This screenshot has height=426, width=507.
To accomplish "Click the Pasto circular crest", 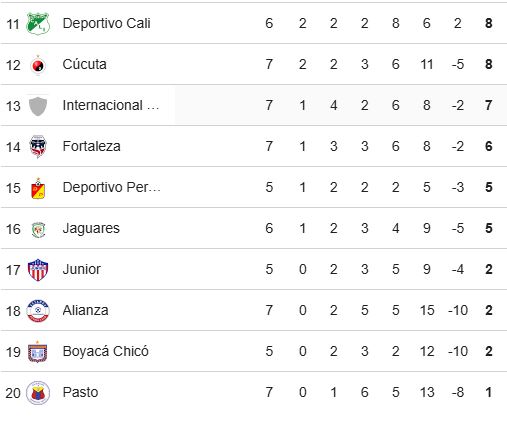I will tap(38, 393).
